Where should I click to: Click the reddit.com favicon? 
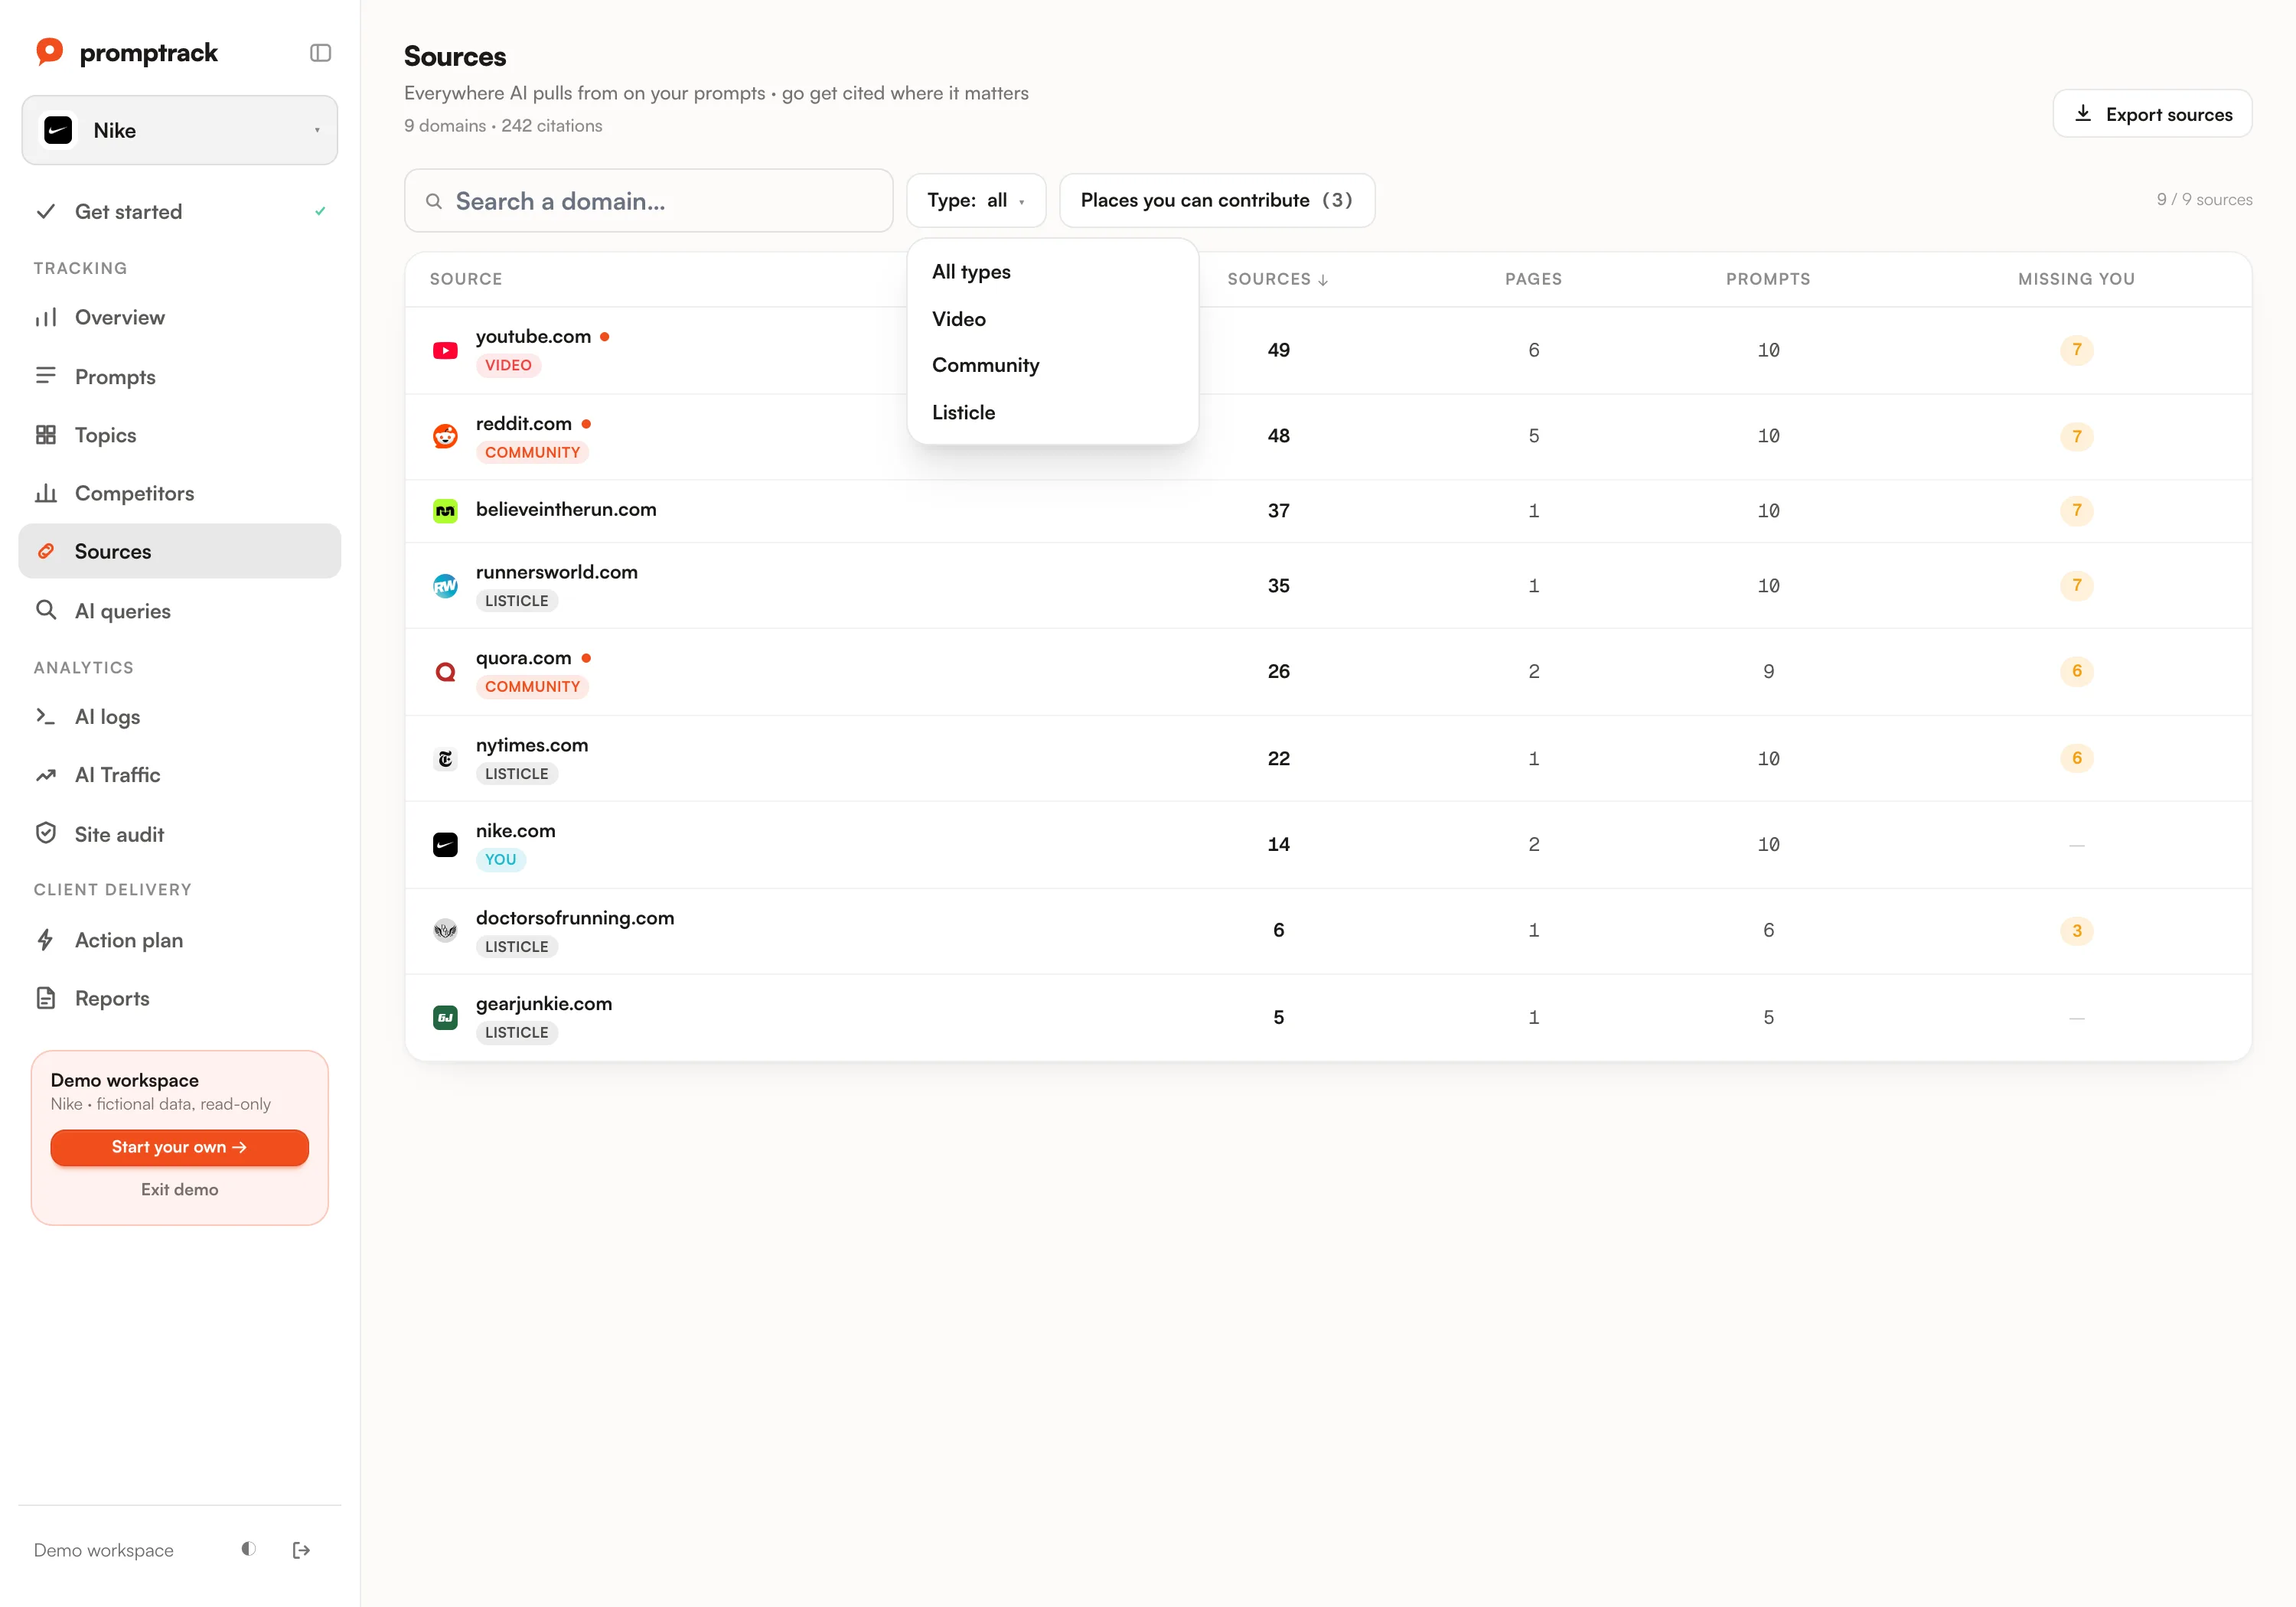pyautogui.click(x=445, y=436)
